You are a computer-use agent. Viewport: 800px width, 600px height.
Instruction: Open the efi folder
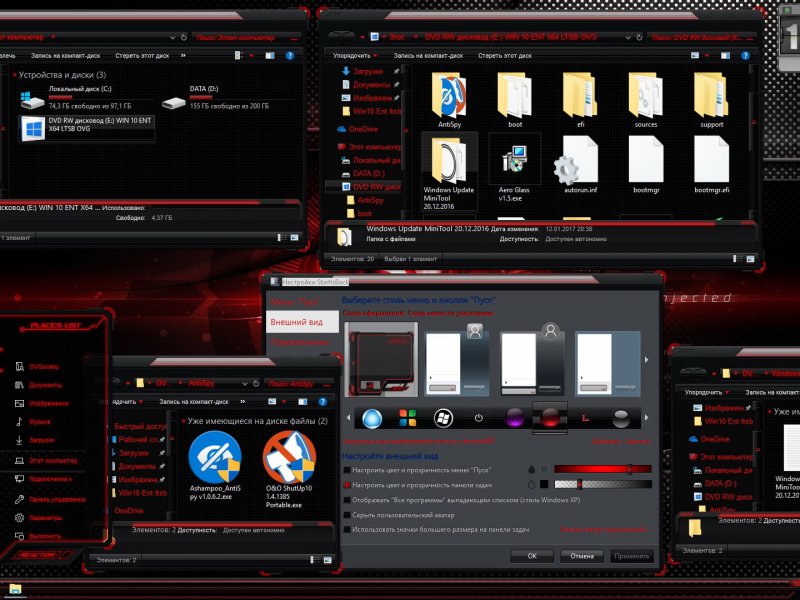pos(580,100)
